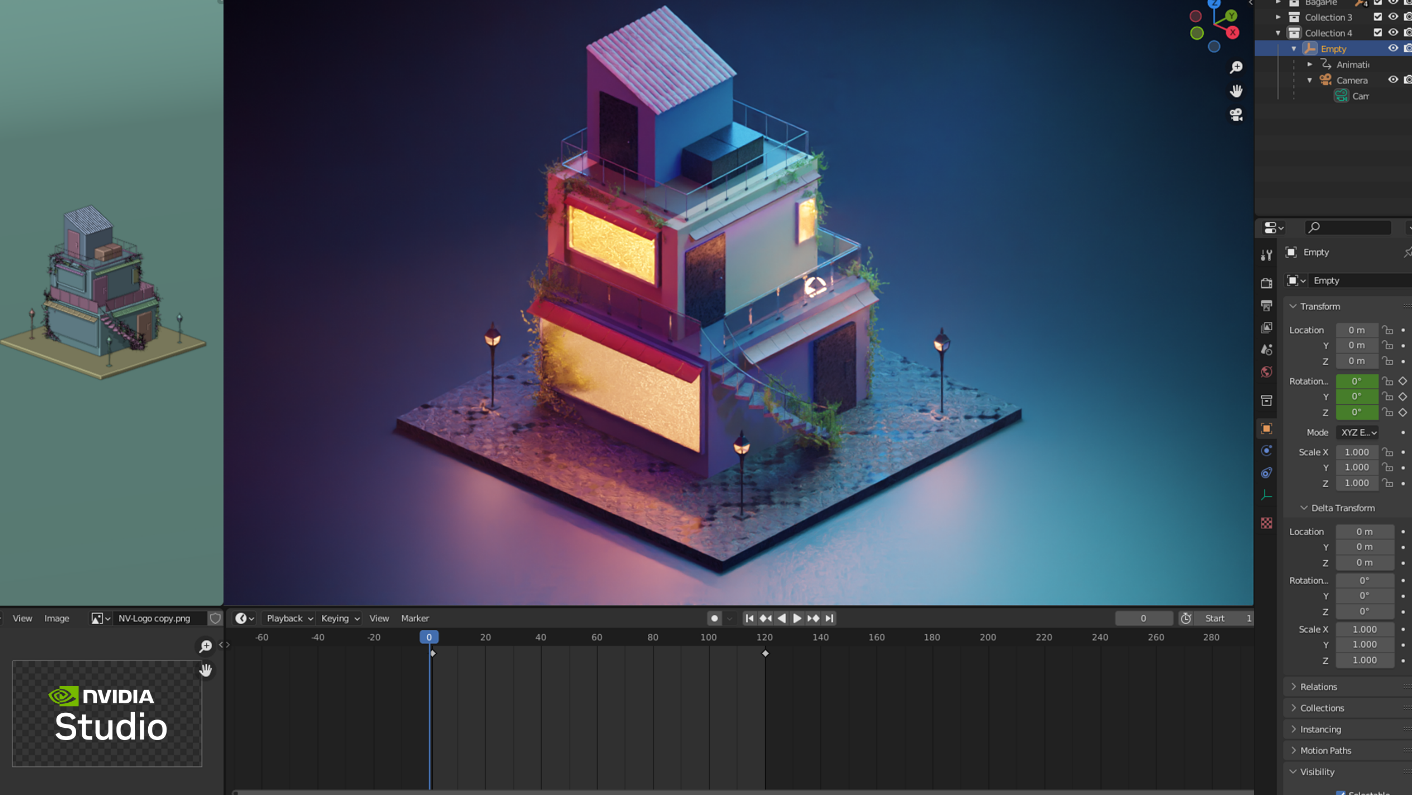Jump to next keyframe

(x=813, y=618)
